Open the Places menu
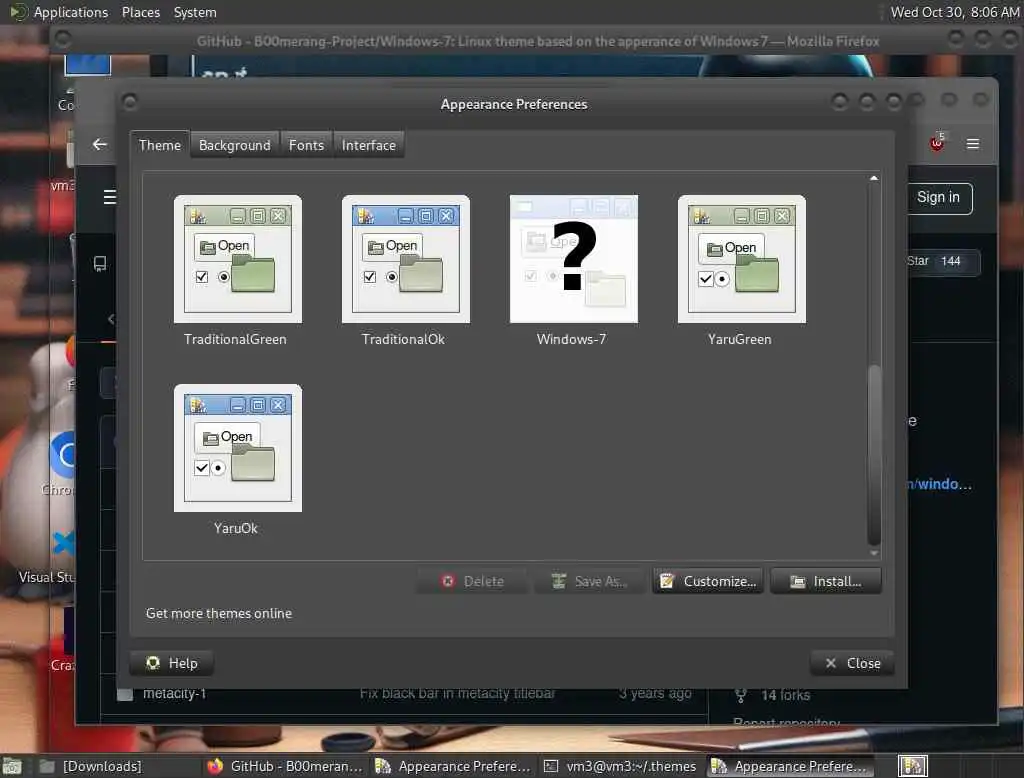1024x778 pixels. coord(140,12)
